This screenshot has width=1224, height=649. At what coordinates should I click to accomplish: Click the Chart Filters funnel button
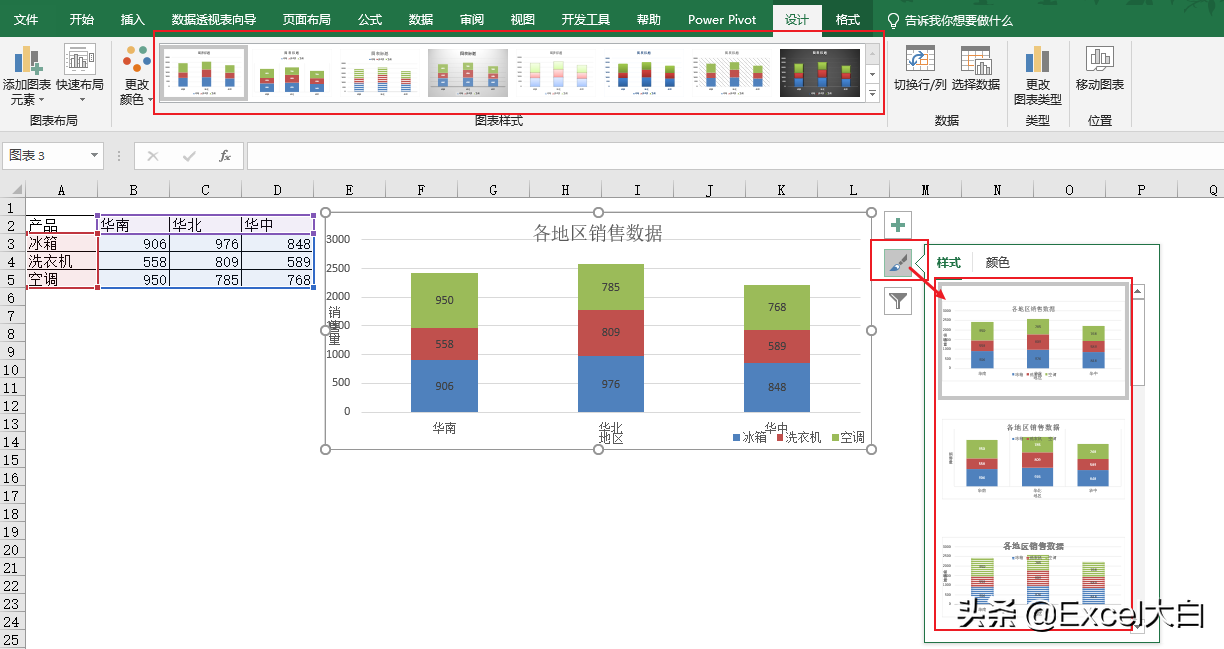[898, 300]
